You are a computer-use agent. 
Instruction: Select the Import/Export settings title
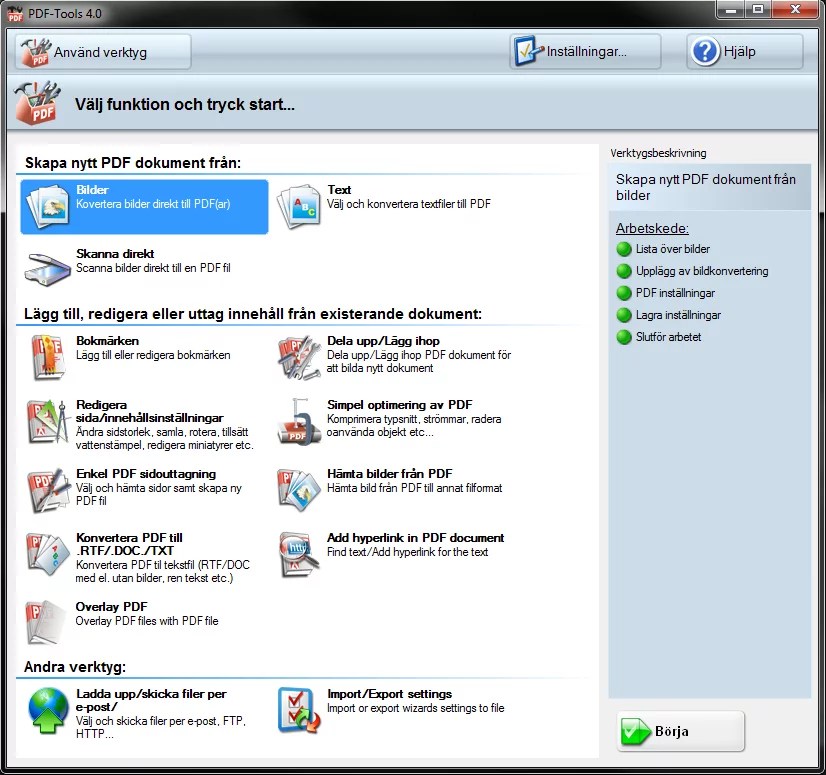(390, 694)
